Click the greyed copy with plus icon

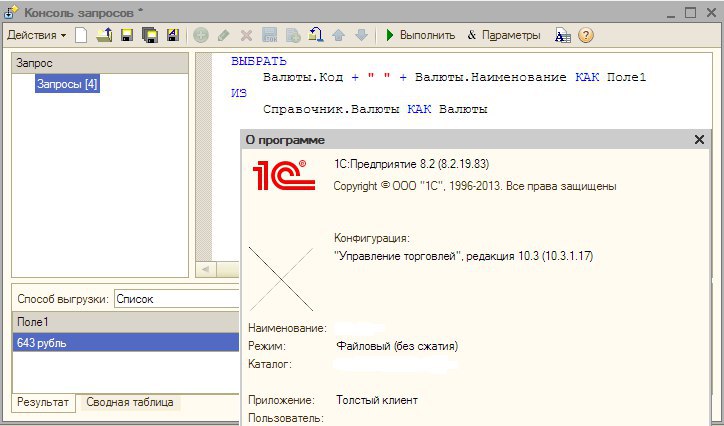pos(293,35)
